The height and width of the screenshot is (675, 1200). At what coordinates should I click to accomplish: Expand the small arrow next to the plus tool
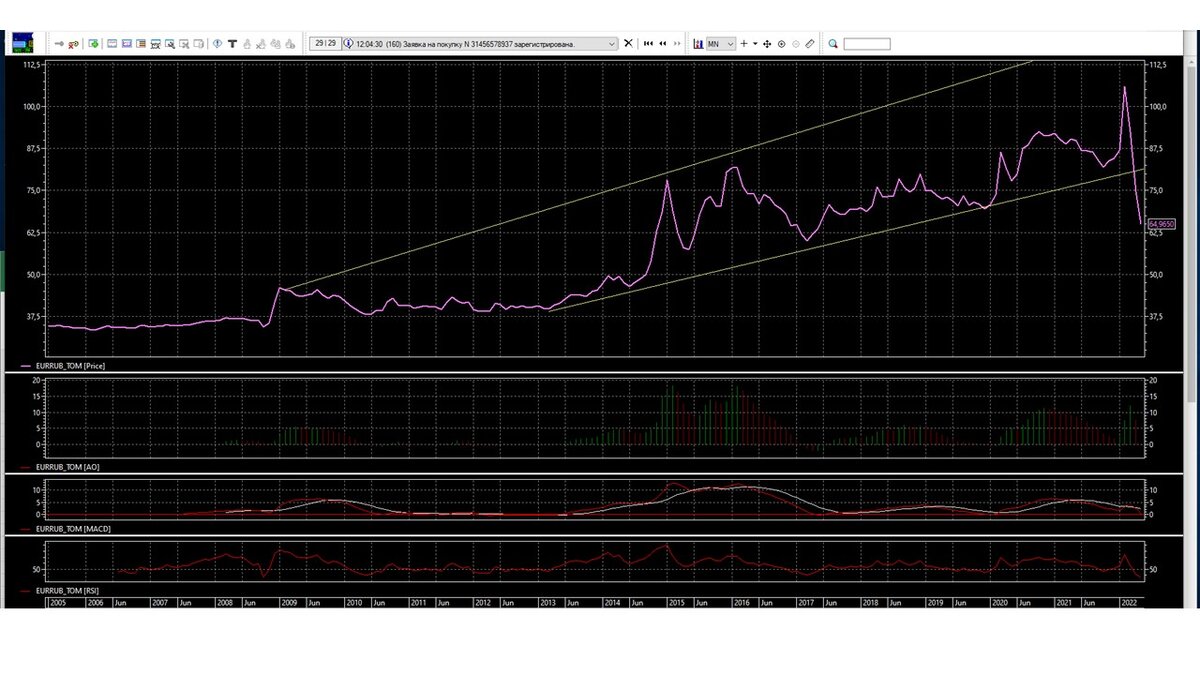(755, 43)
